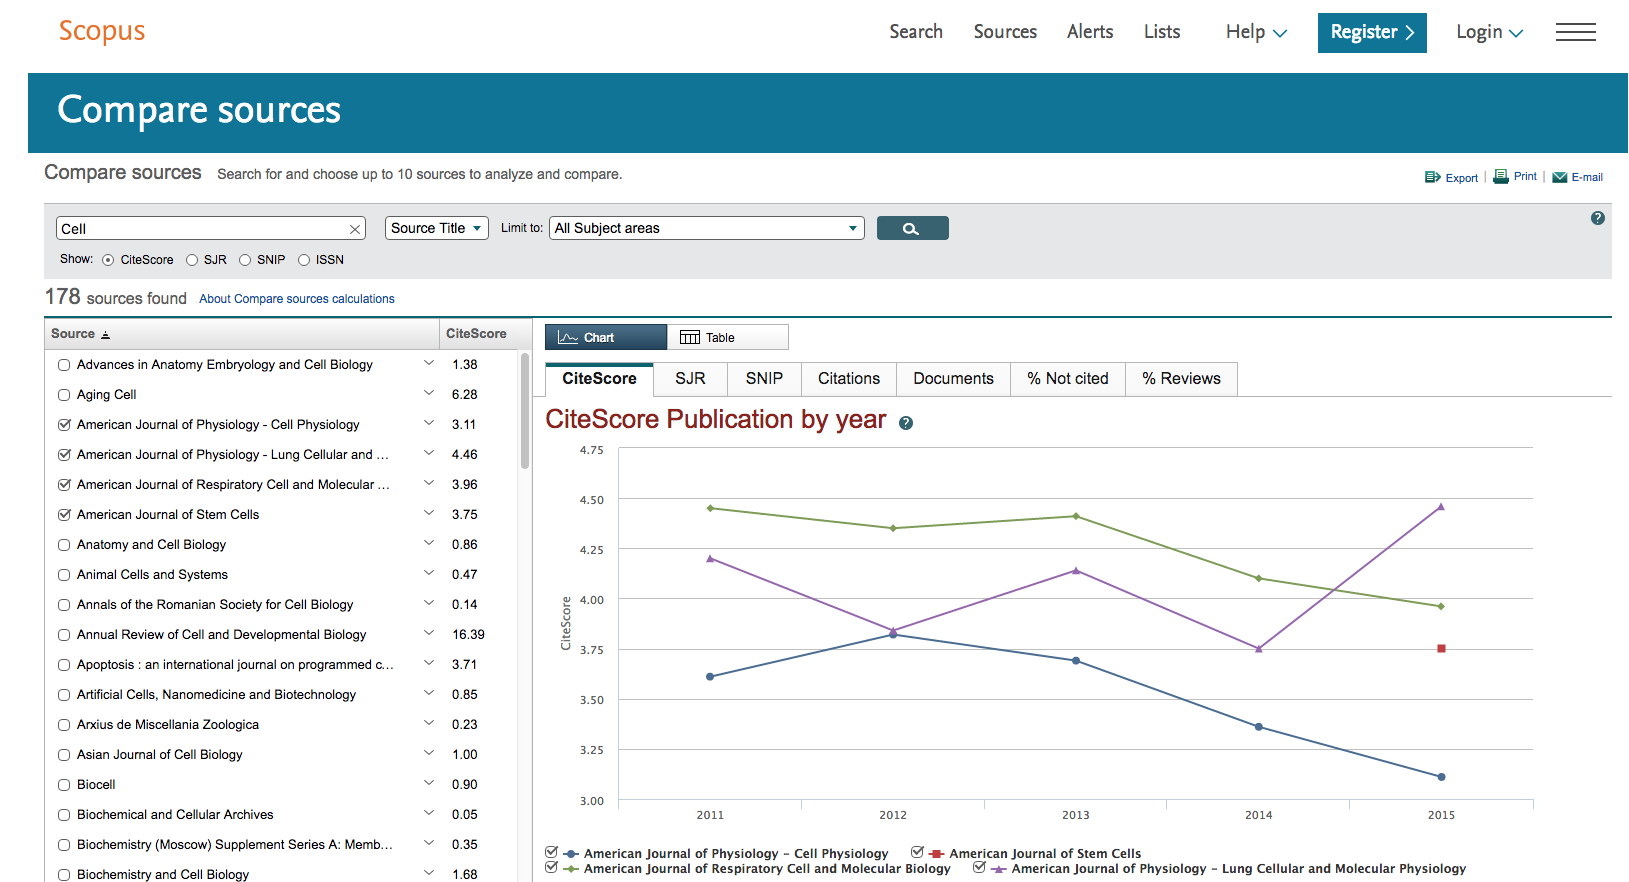Click the blue legend marker for Cell Physiology
Image resolution: width=1629 pixels, height=882 pixels.
(x=571, y=854)
